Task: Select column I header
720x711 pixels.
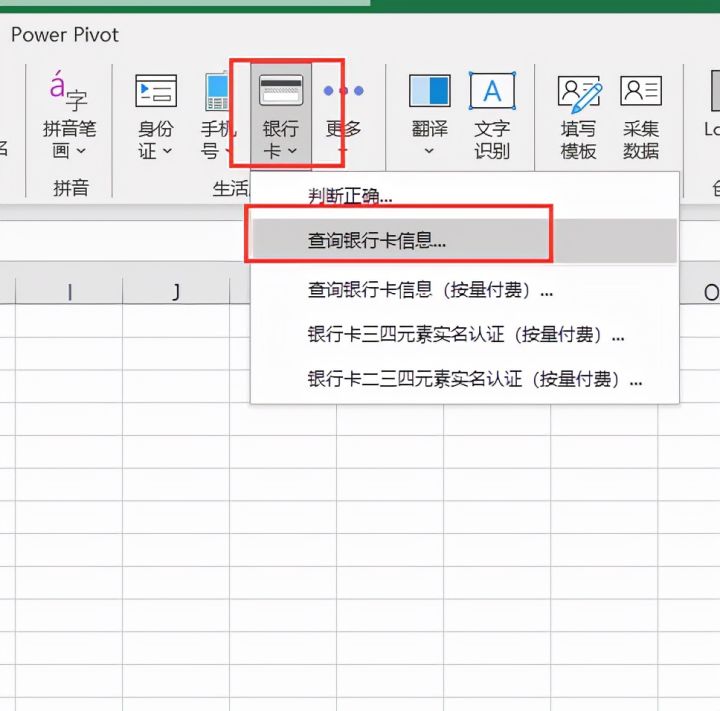Action: point(69,292)
